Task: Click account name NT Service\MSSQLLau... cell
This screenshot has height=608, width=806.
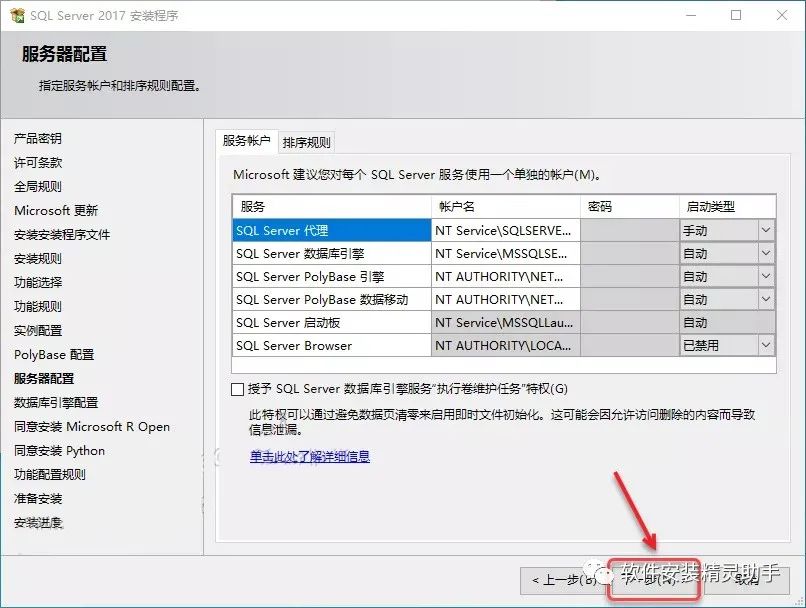Action: point(506,322)
